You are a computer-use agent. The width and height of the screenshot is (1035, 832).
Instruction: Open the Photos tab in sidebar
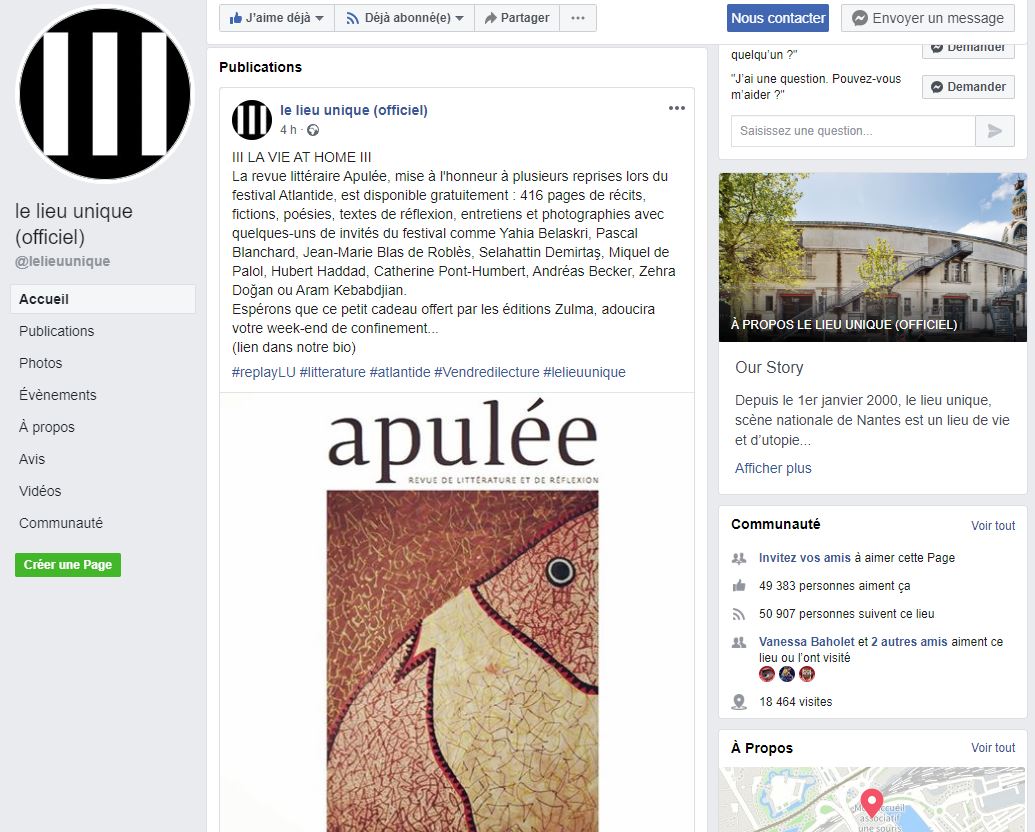[x=40, y=363]
